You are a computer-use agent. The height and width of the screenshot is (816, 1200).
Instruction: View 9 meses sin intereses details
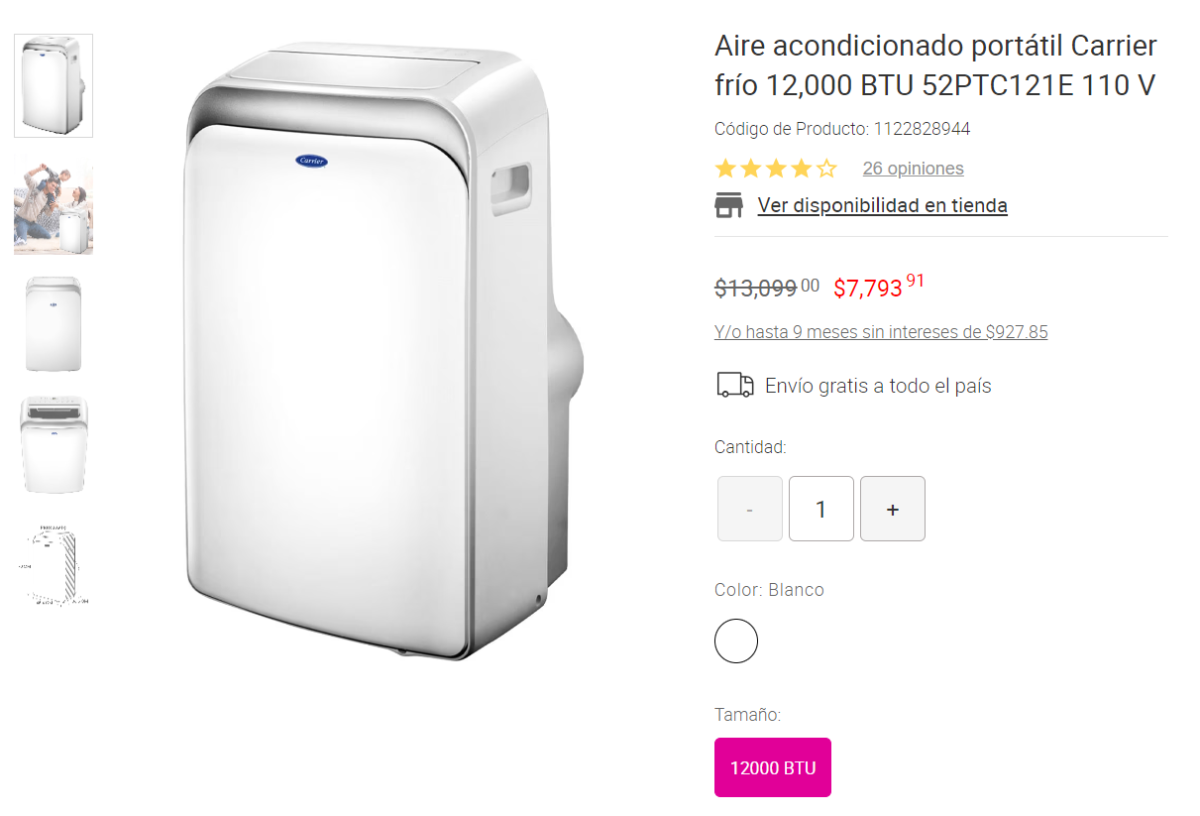[881, 332]
